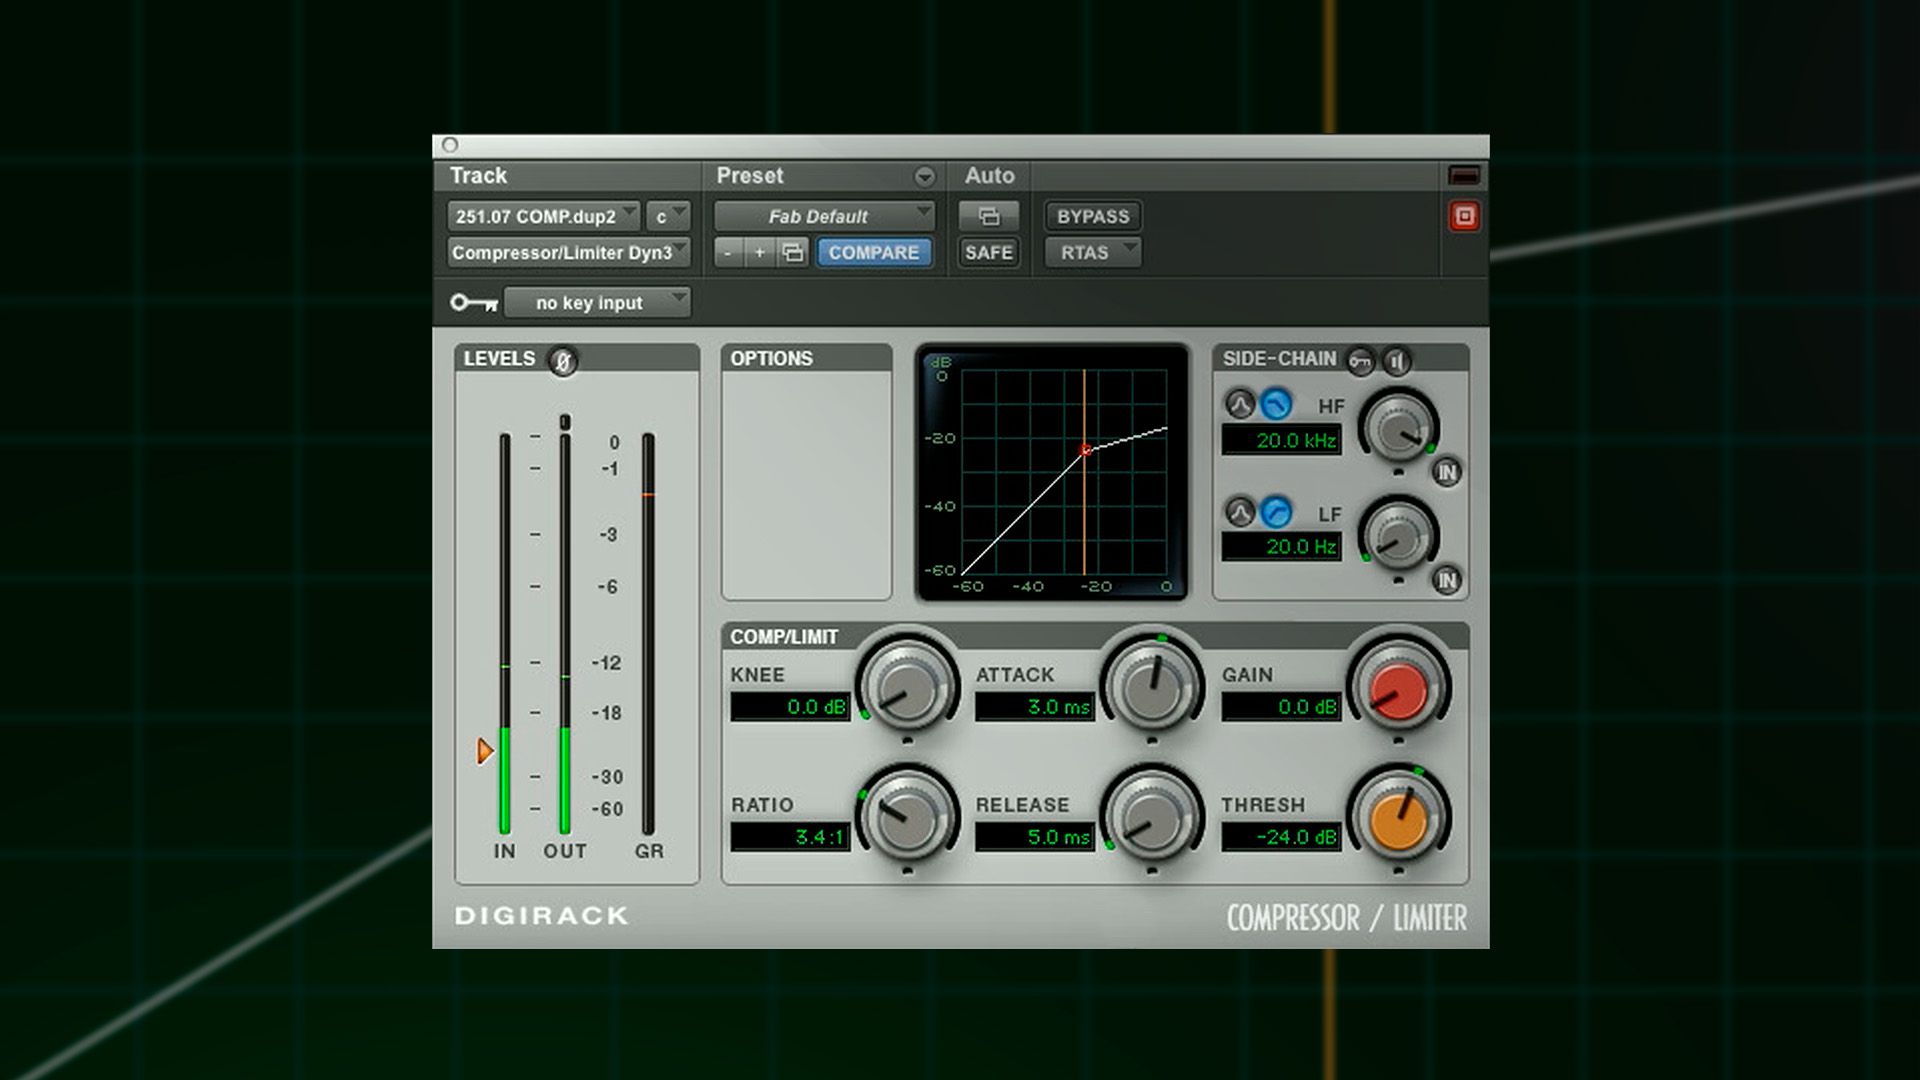1920x1080 pixels.
Task: Enable the HF side-chain IN button
Action: pos(1447,472)
